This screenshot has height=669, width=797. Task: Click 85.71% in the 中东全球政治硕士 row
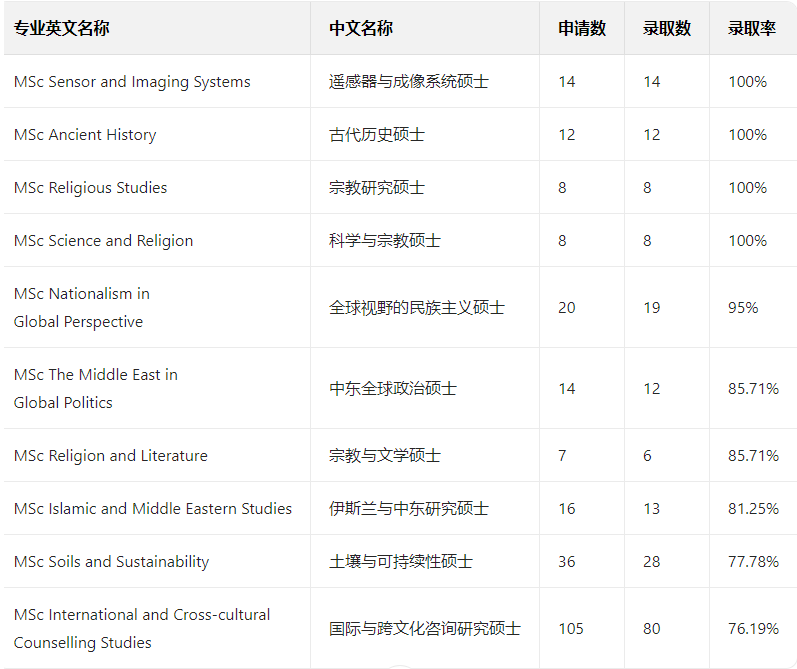point(753,388)
